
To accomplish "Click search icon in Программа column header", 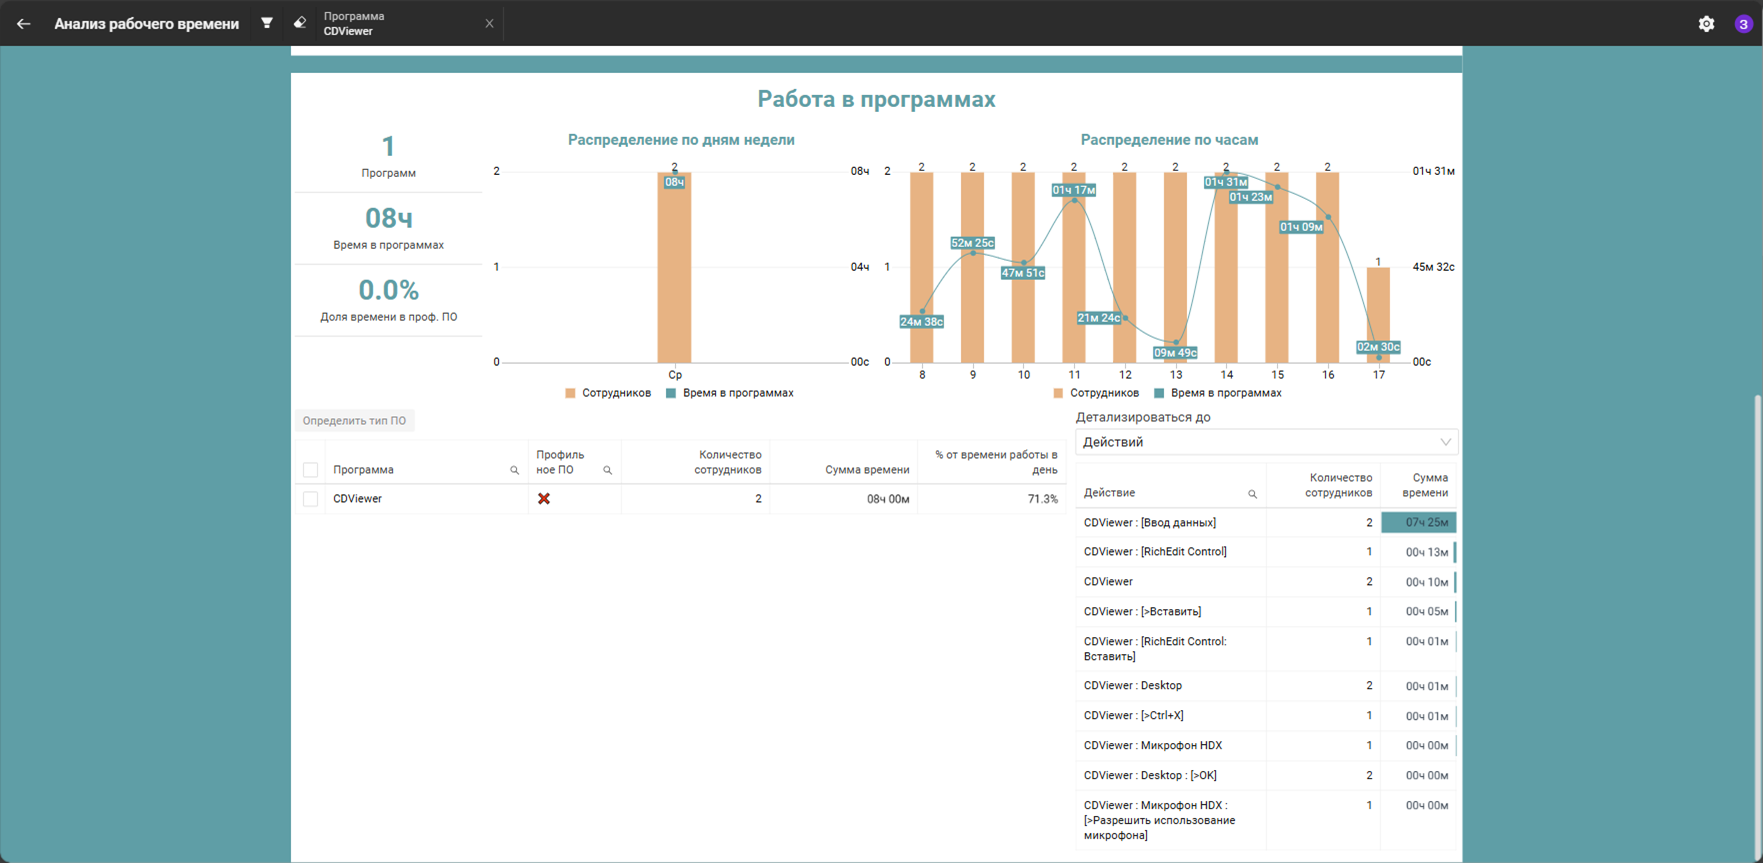I will tap(515, 470).
